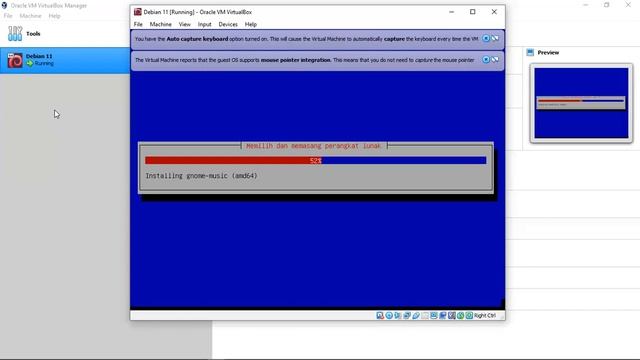
Task: Restore down the VirtualBox Manager window
Action: 607,5
